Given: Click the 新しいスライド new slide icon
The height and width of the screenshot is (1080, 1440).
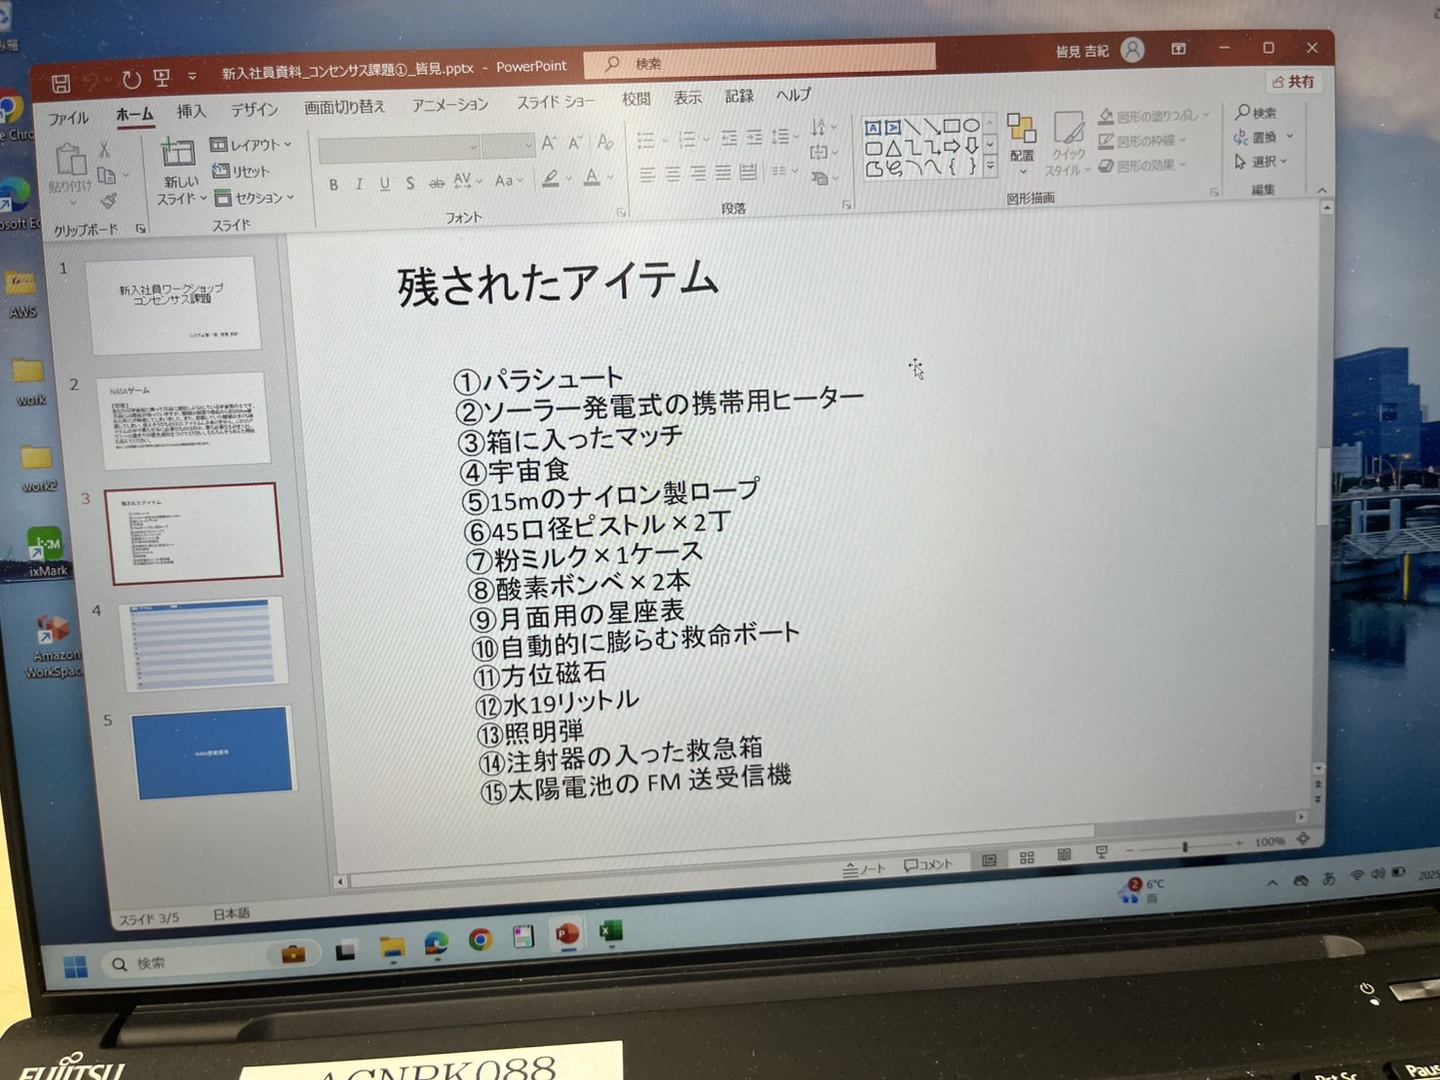Looking at the screenshot, I should [x=178, y=152].
